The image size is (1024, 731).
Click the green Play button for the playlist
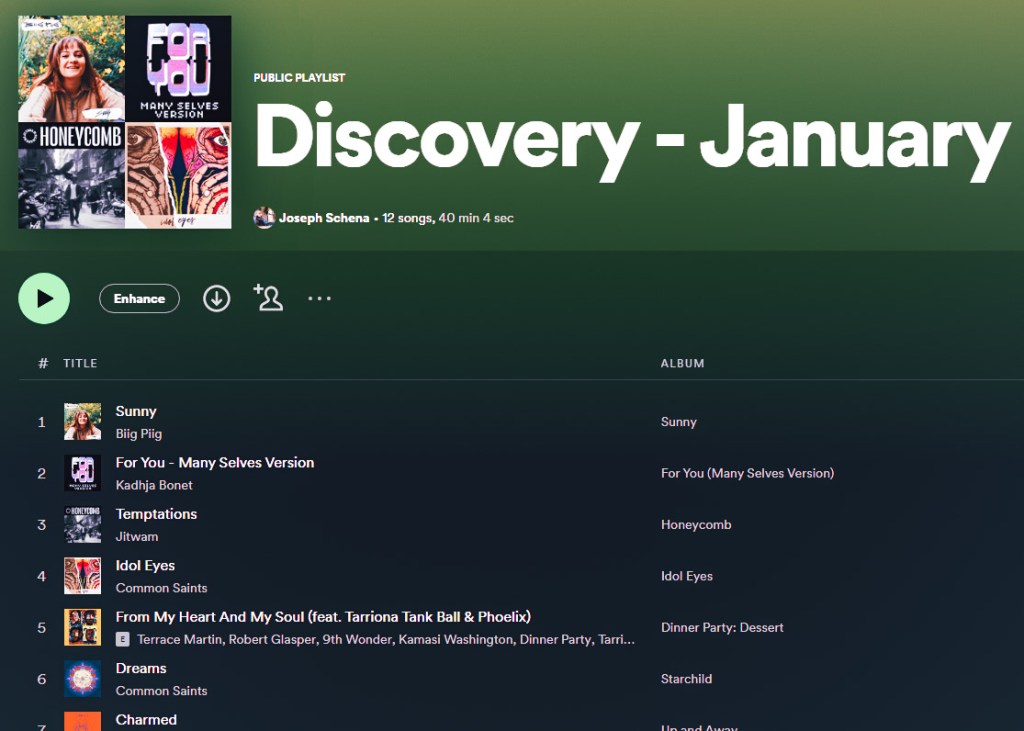(44, 298)
